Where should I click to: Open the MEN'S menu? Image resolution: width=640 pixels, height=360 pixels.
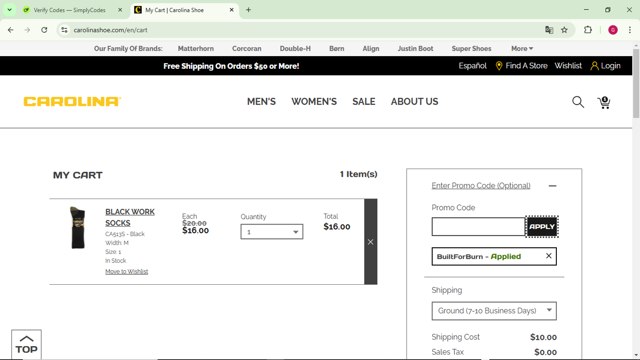click(x=261, y=102)
